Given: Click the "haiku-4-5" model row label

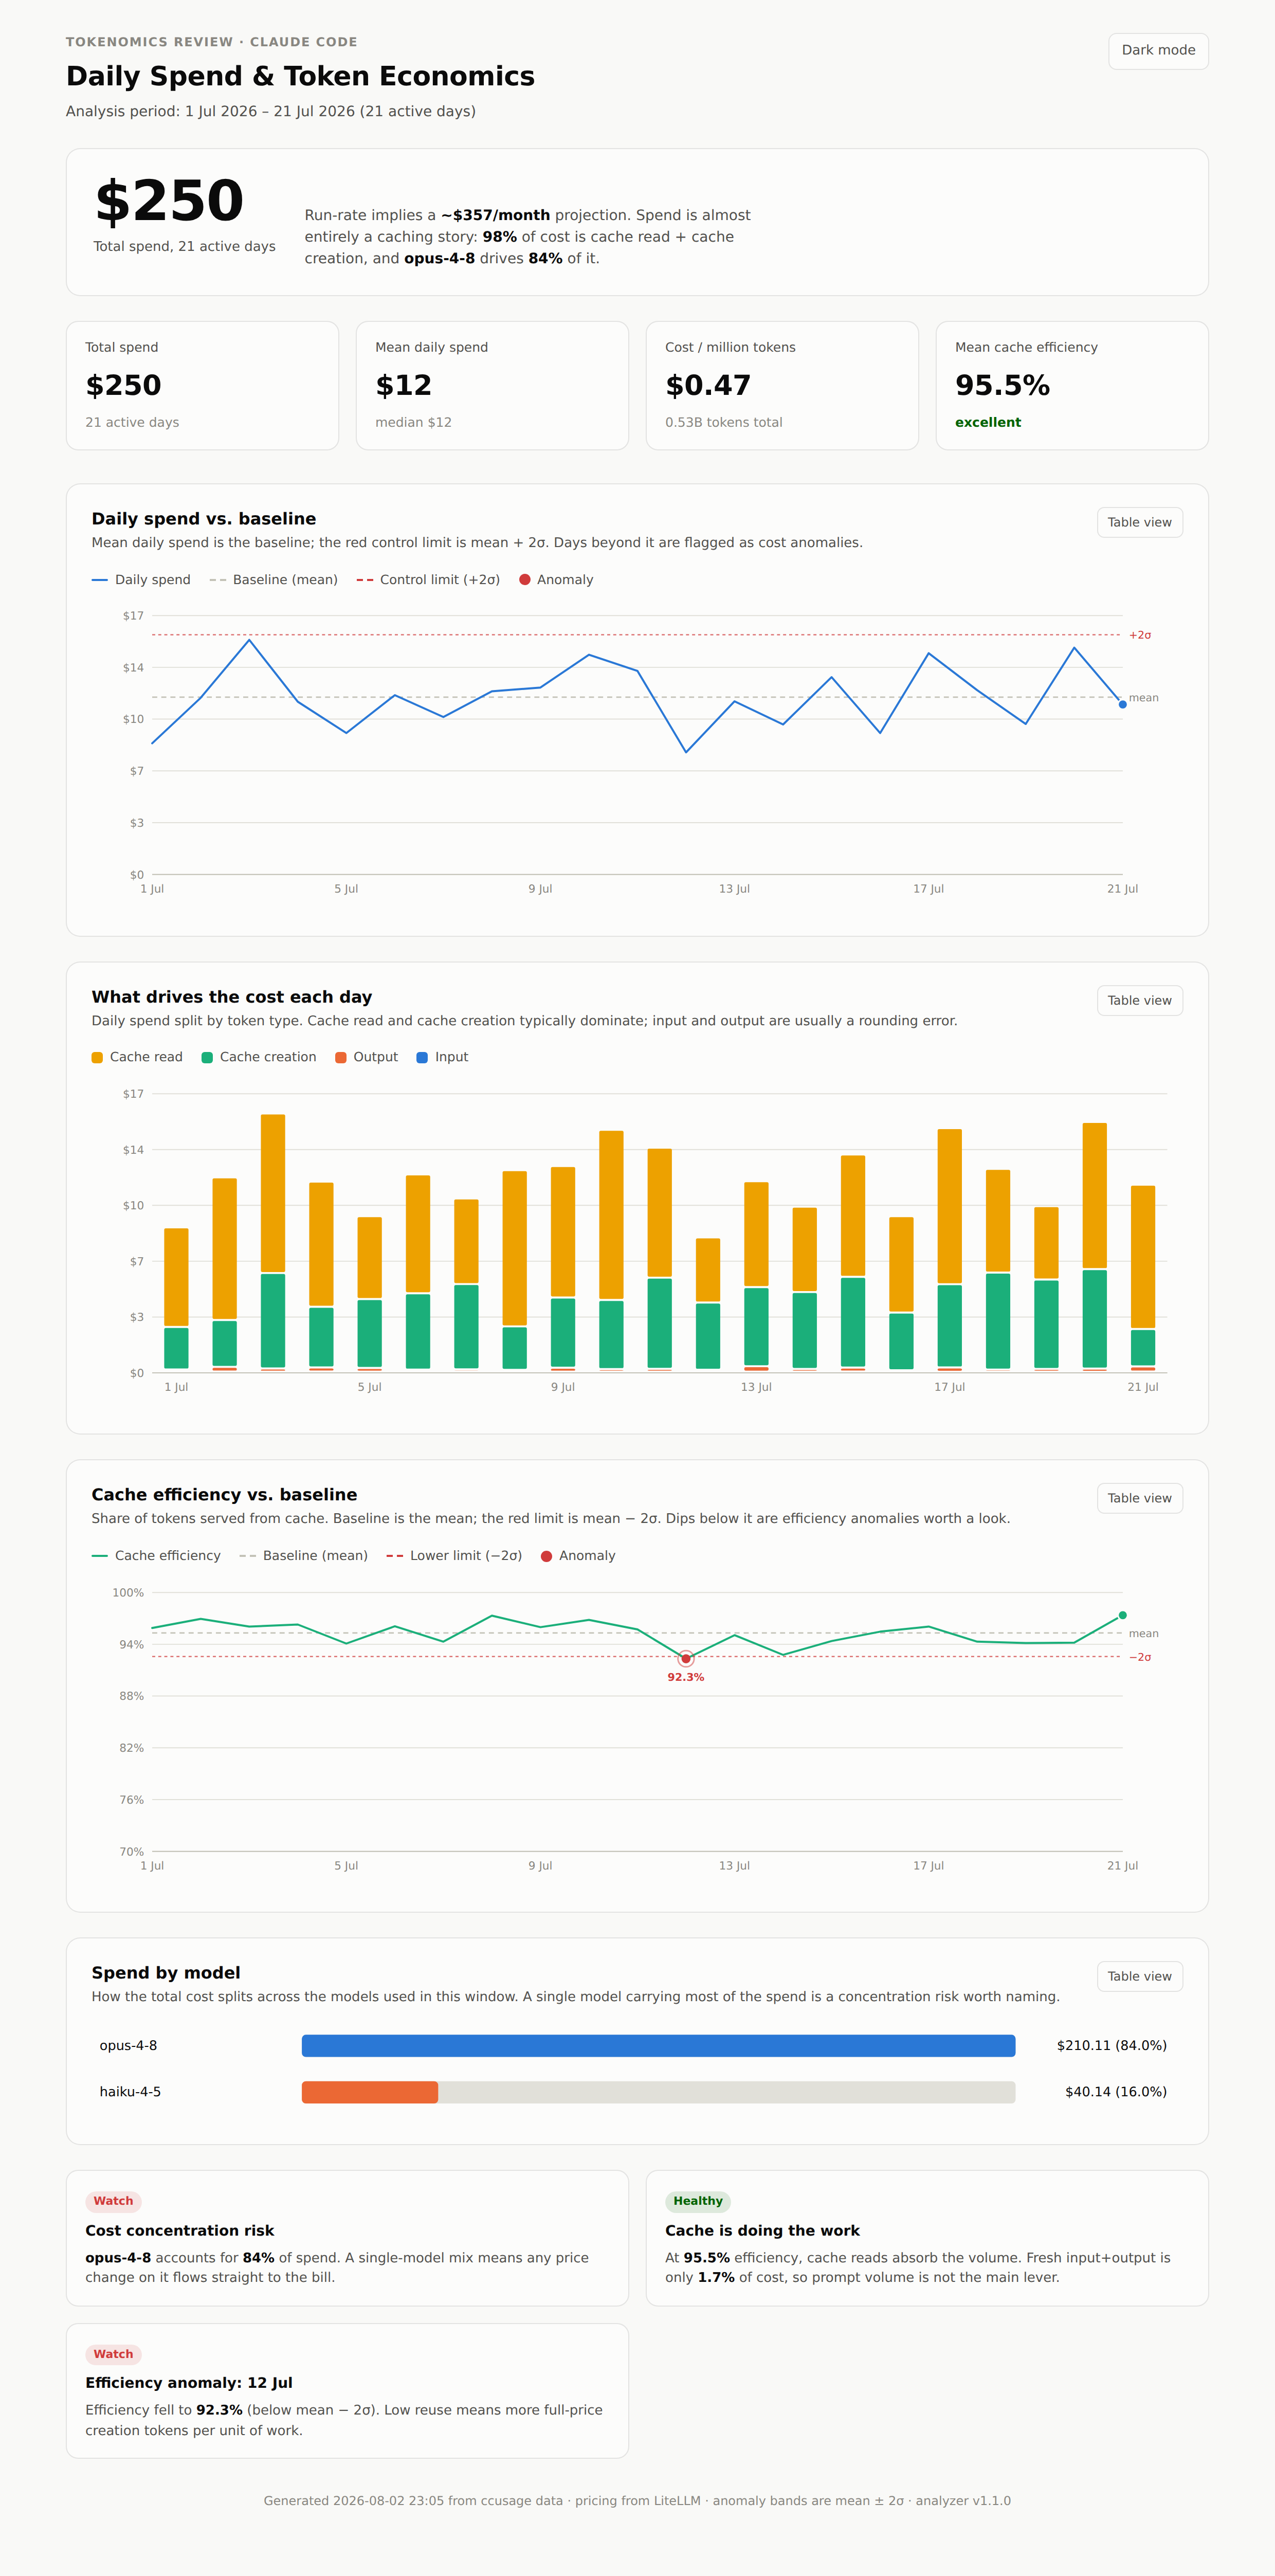Looking at the screenshot, I should [130, 2092].
